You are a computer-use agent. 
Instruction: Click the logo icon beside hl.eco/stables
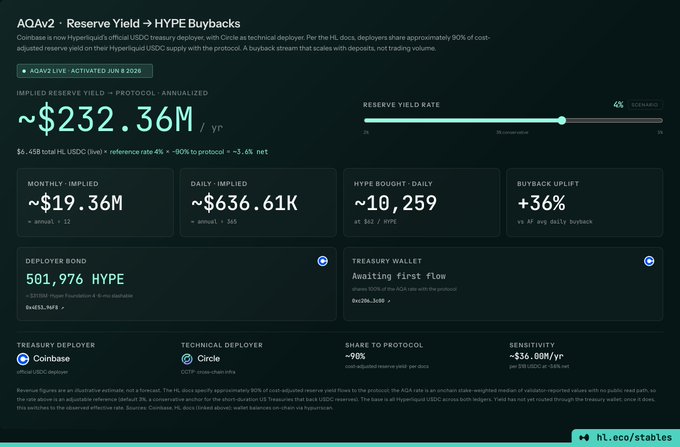tap(584, 438)
